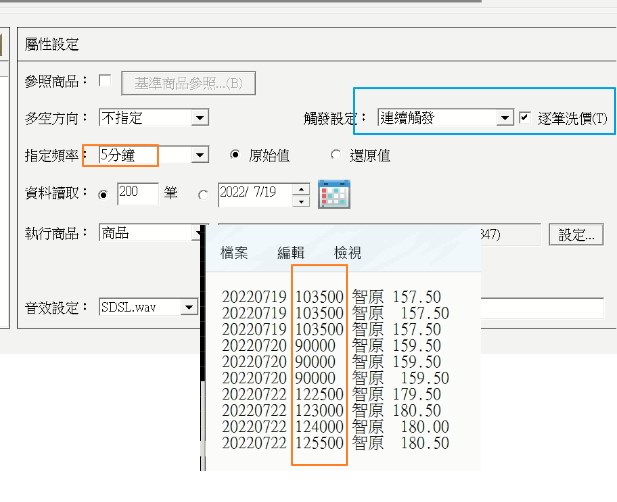Toggle the 逐筆洗價(T) checkbox
The width and height of the screenshot is (617, 502).
coord(525,118)
